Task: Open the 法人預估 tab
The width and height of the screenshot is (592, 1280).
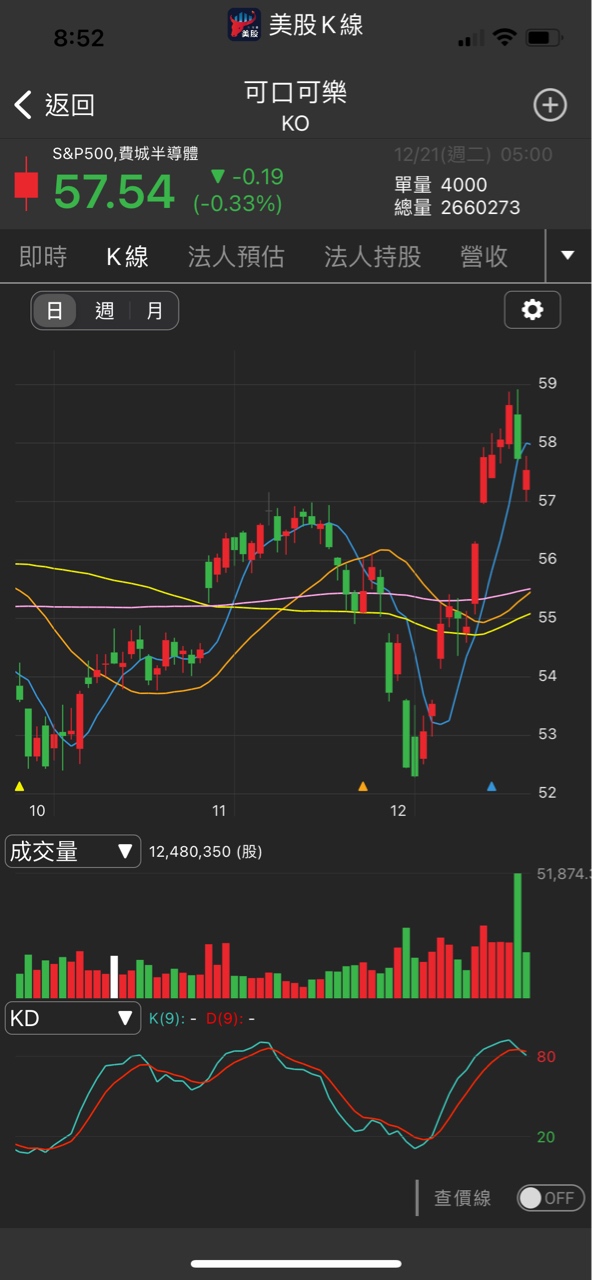Action: 236,257
